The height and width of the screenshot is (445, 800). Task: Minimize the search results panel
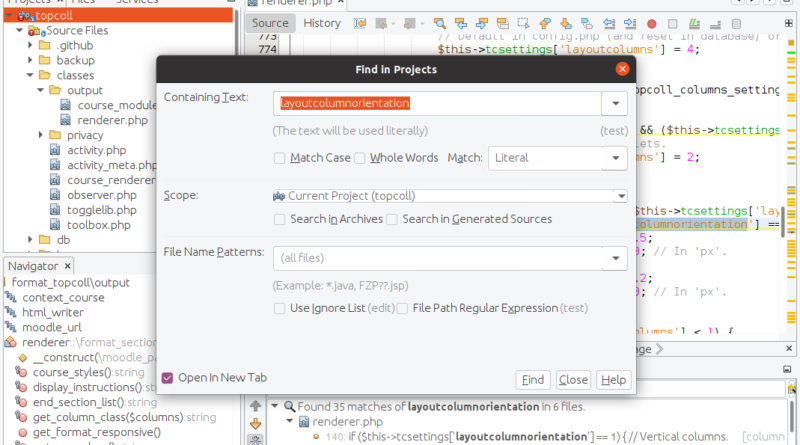(x=787, y=369)
